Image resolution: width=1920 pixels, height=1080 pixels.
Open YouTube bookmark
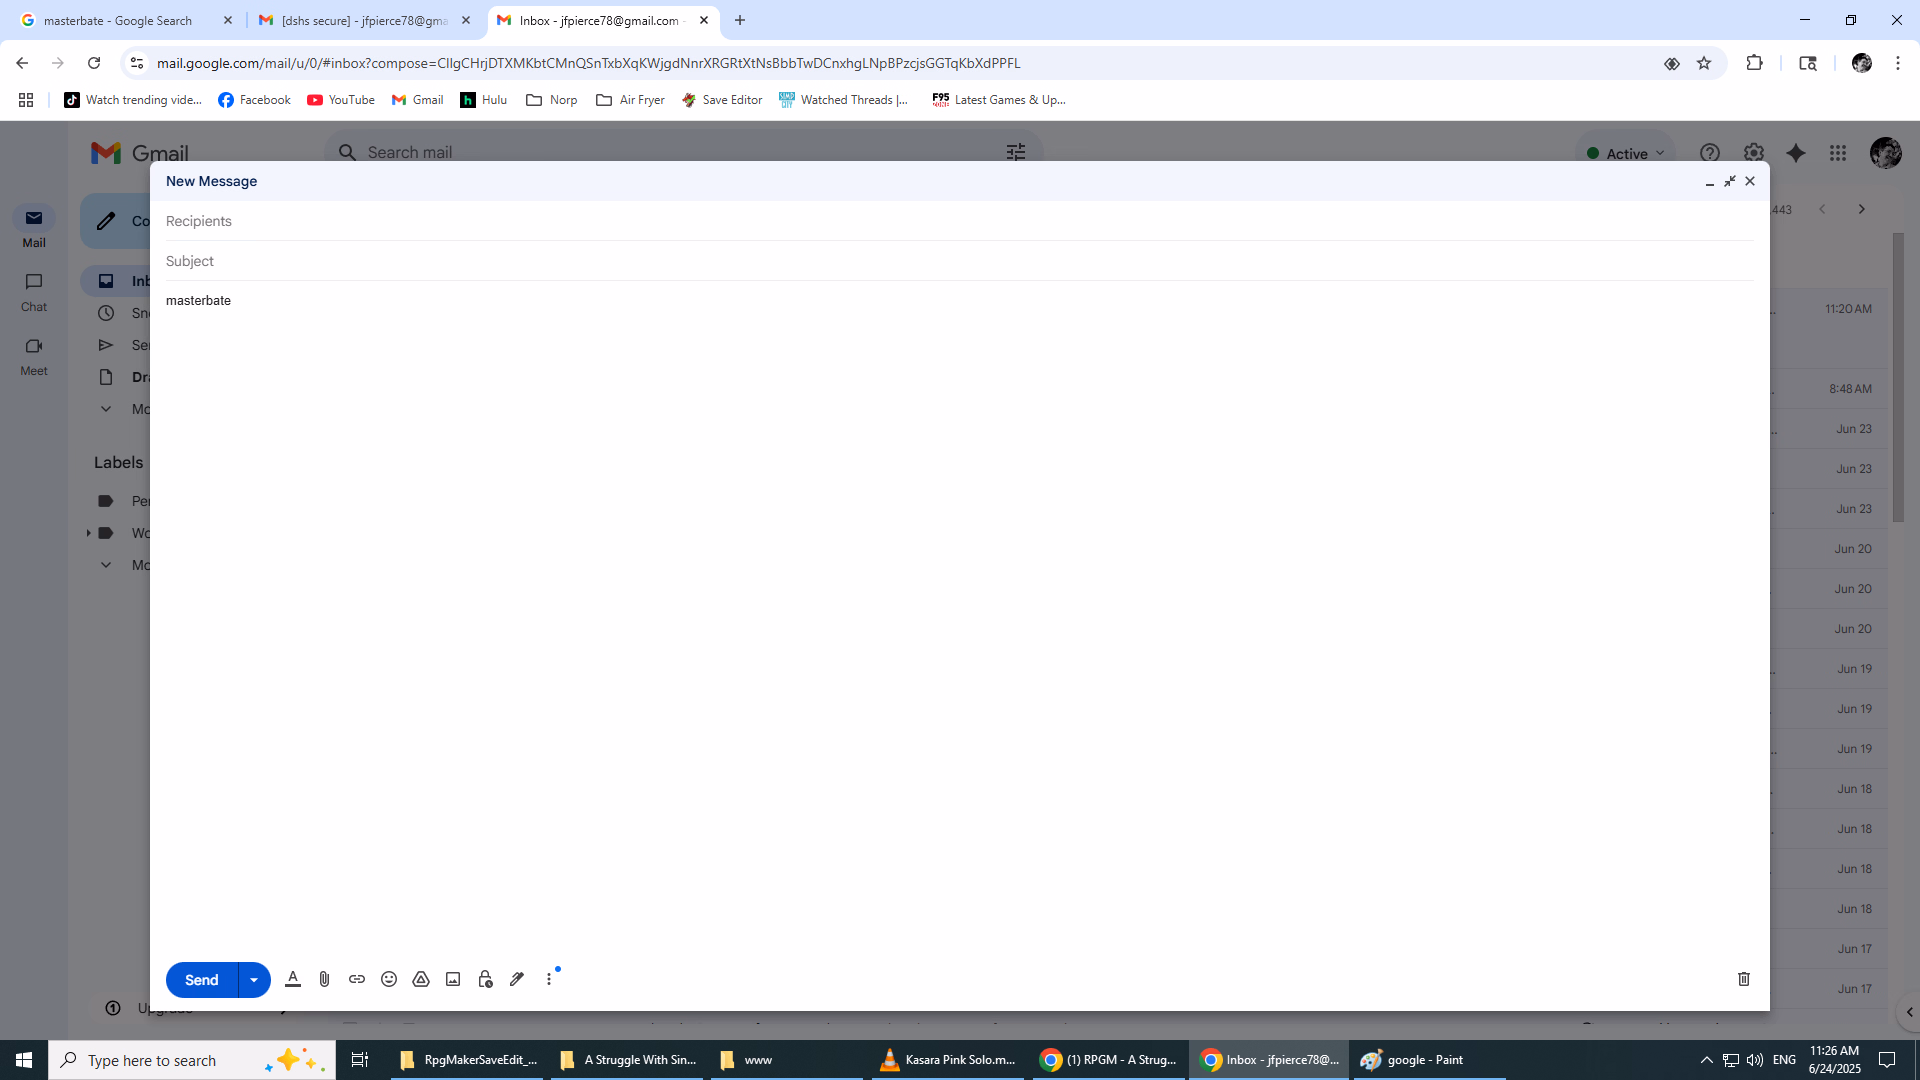coord(341,100)
